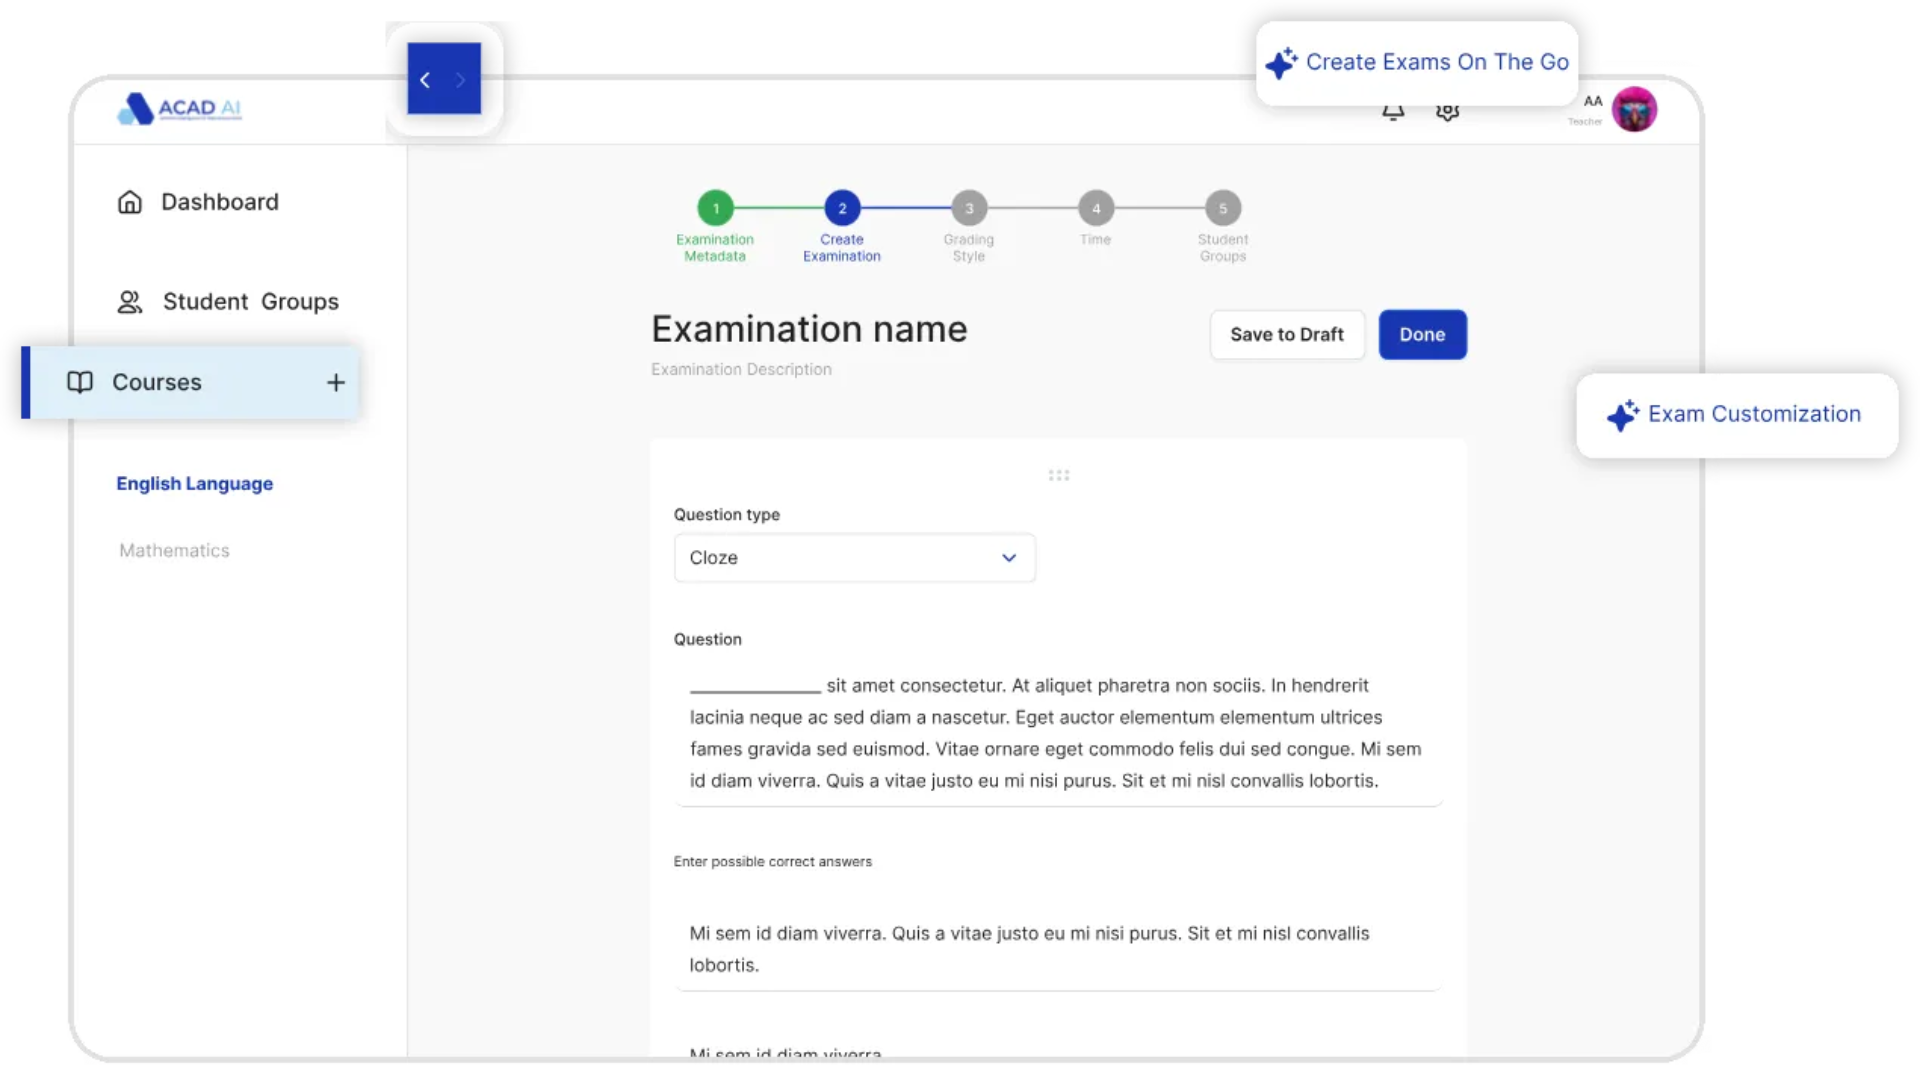
Task: Open the settings gear icon
Action: 1447,111
